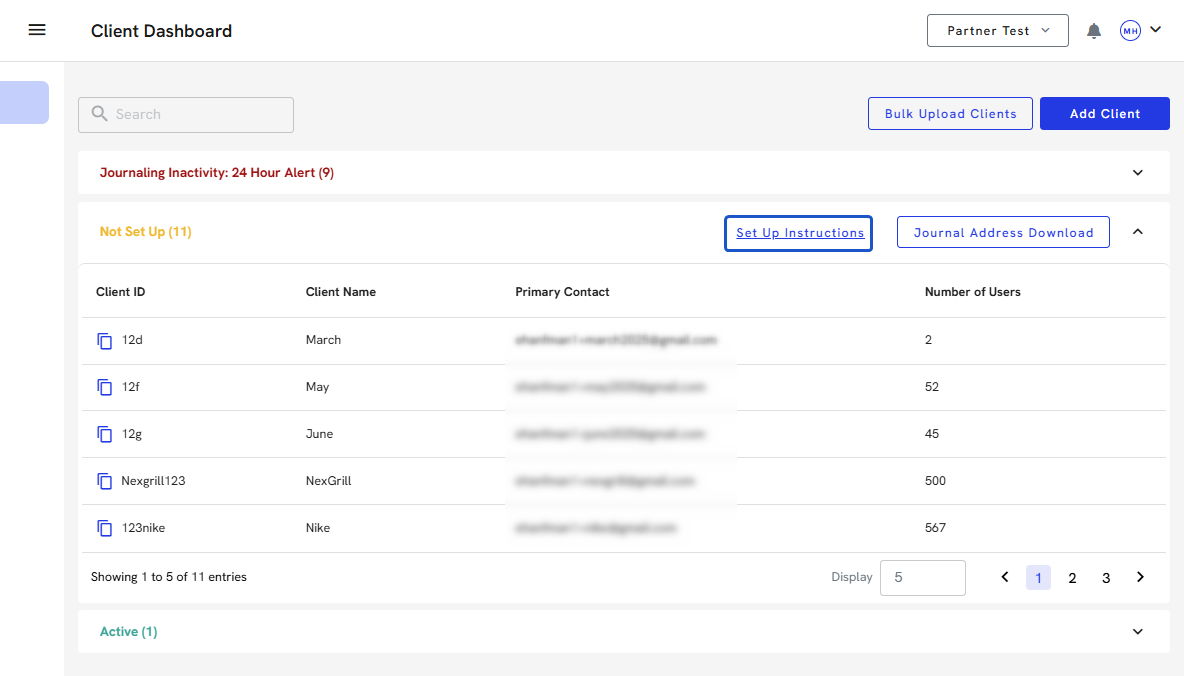The image size is (1184, 676).
Task: Click Bulk Upload Clients button
Action: 950,114
